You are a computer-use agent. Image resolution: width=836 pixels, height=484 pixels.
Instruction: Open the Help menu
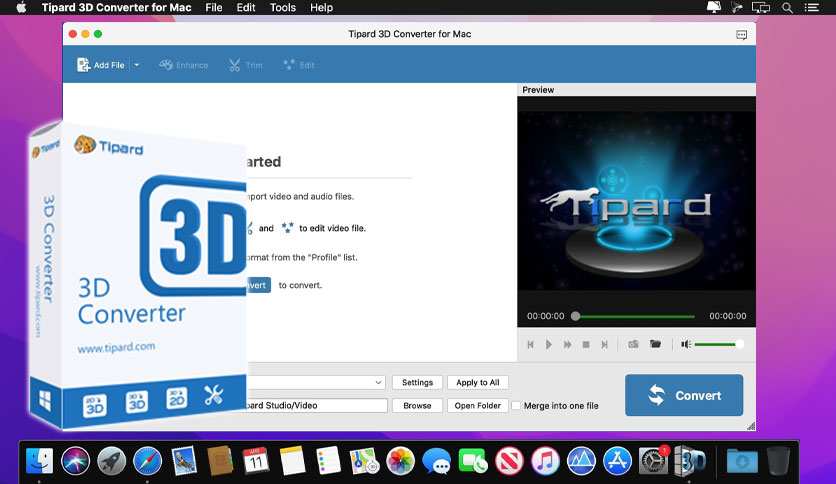[x=321, y=7]
